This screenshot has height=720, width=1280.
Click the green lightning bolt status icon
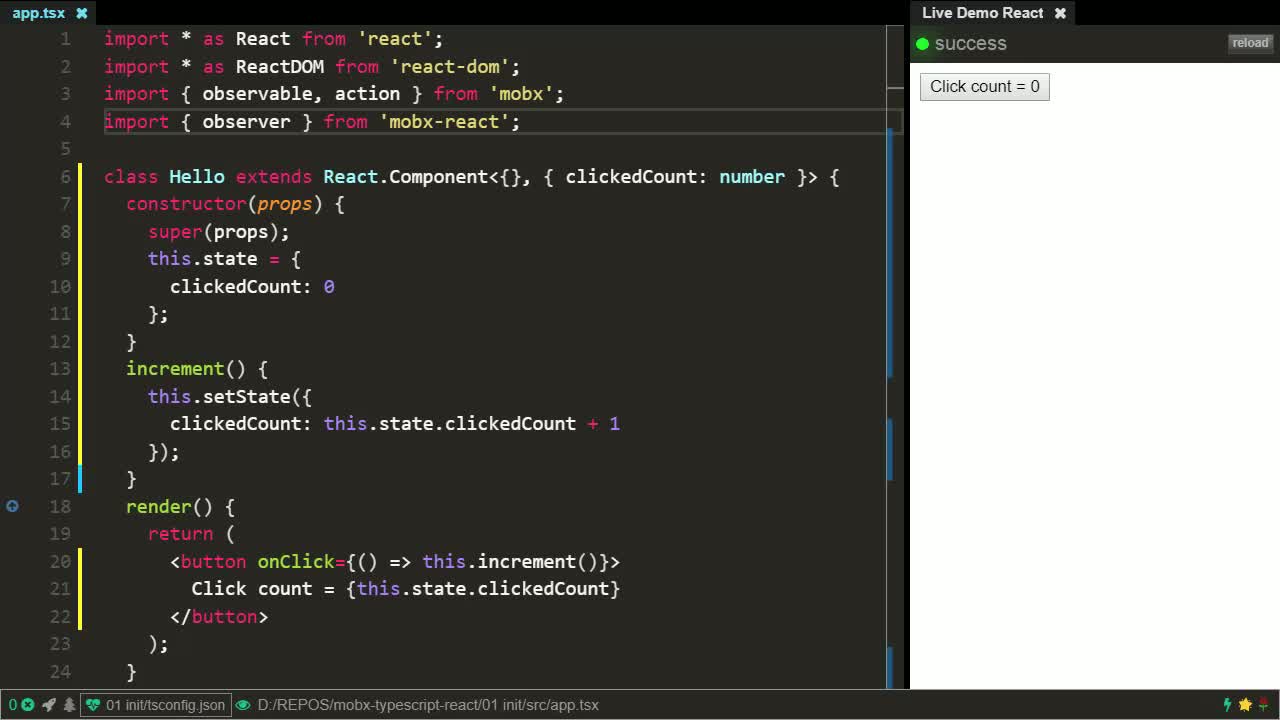tap(1227, 705)
